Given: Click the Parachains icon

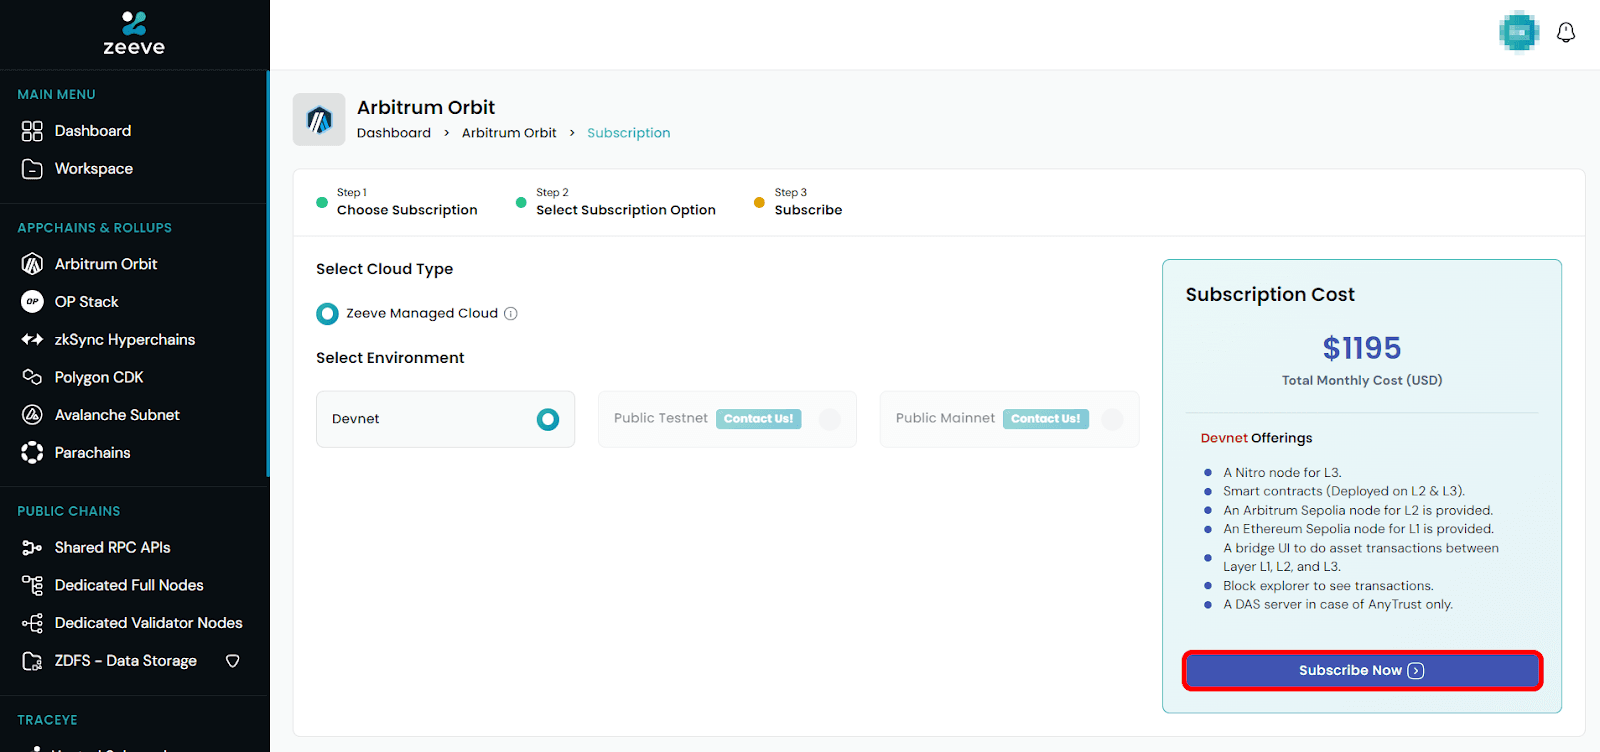Looking at the screenshot, I should click(x=32, y=453).
